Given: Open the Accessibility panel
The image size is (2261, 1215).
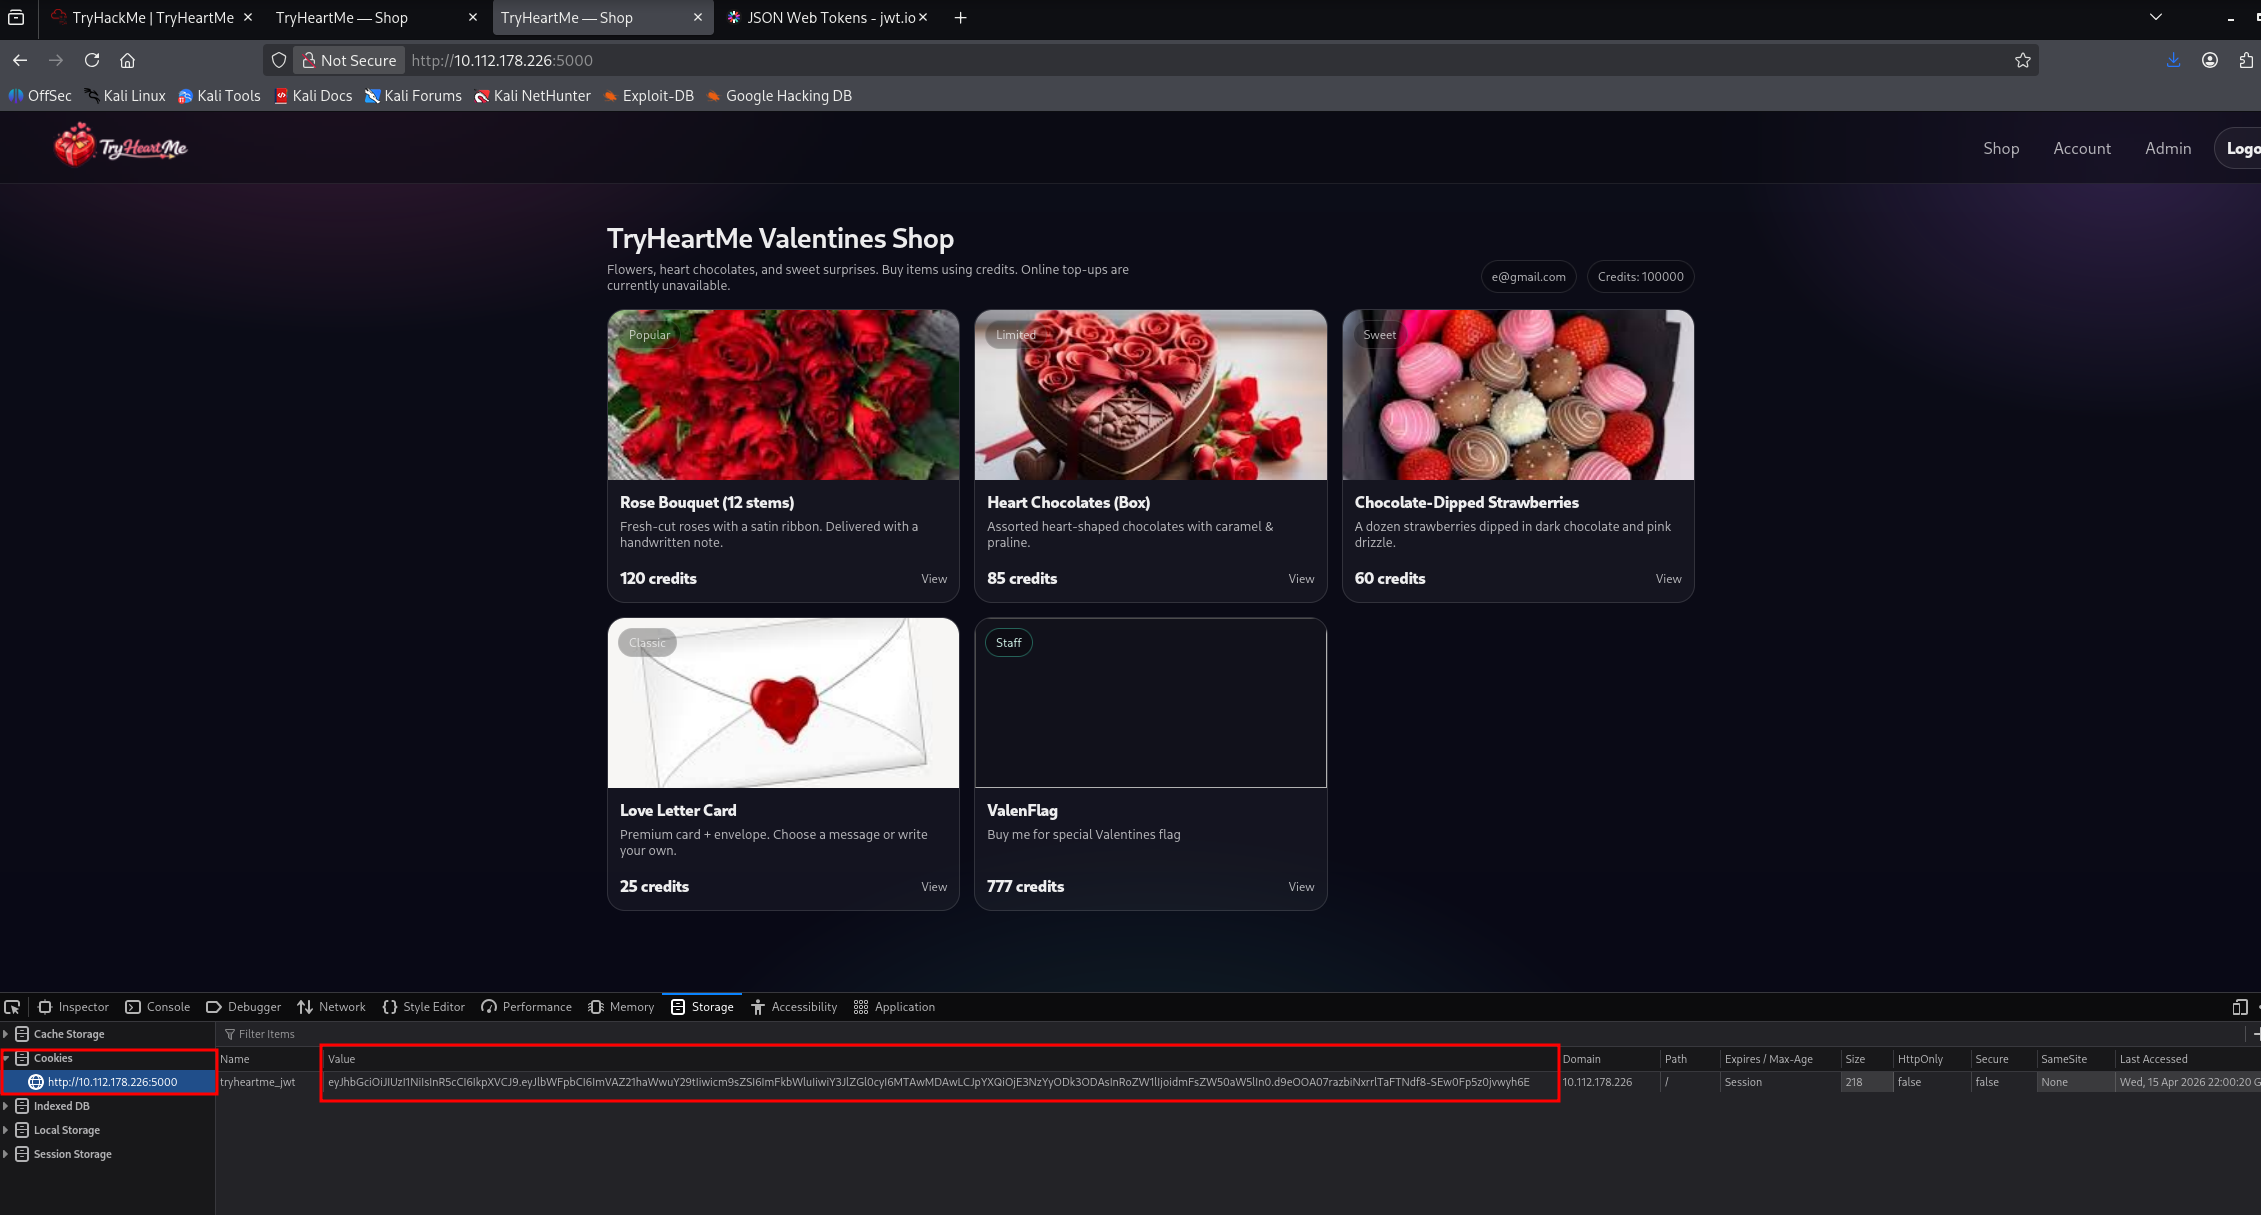Looking at the screenshot, I should [x=793, y=1007].
